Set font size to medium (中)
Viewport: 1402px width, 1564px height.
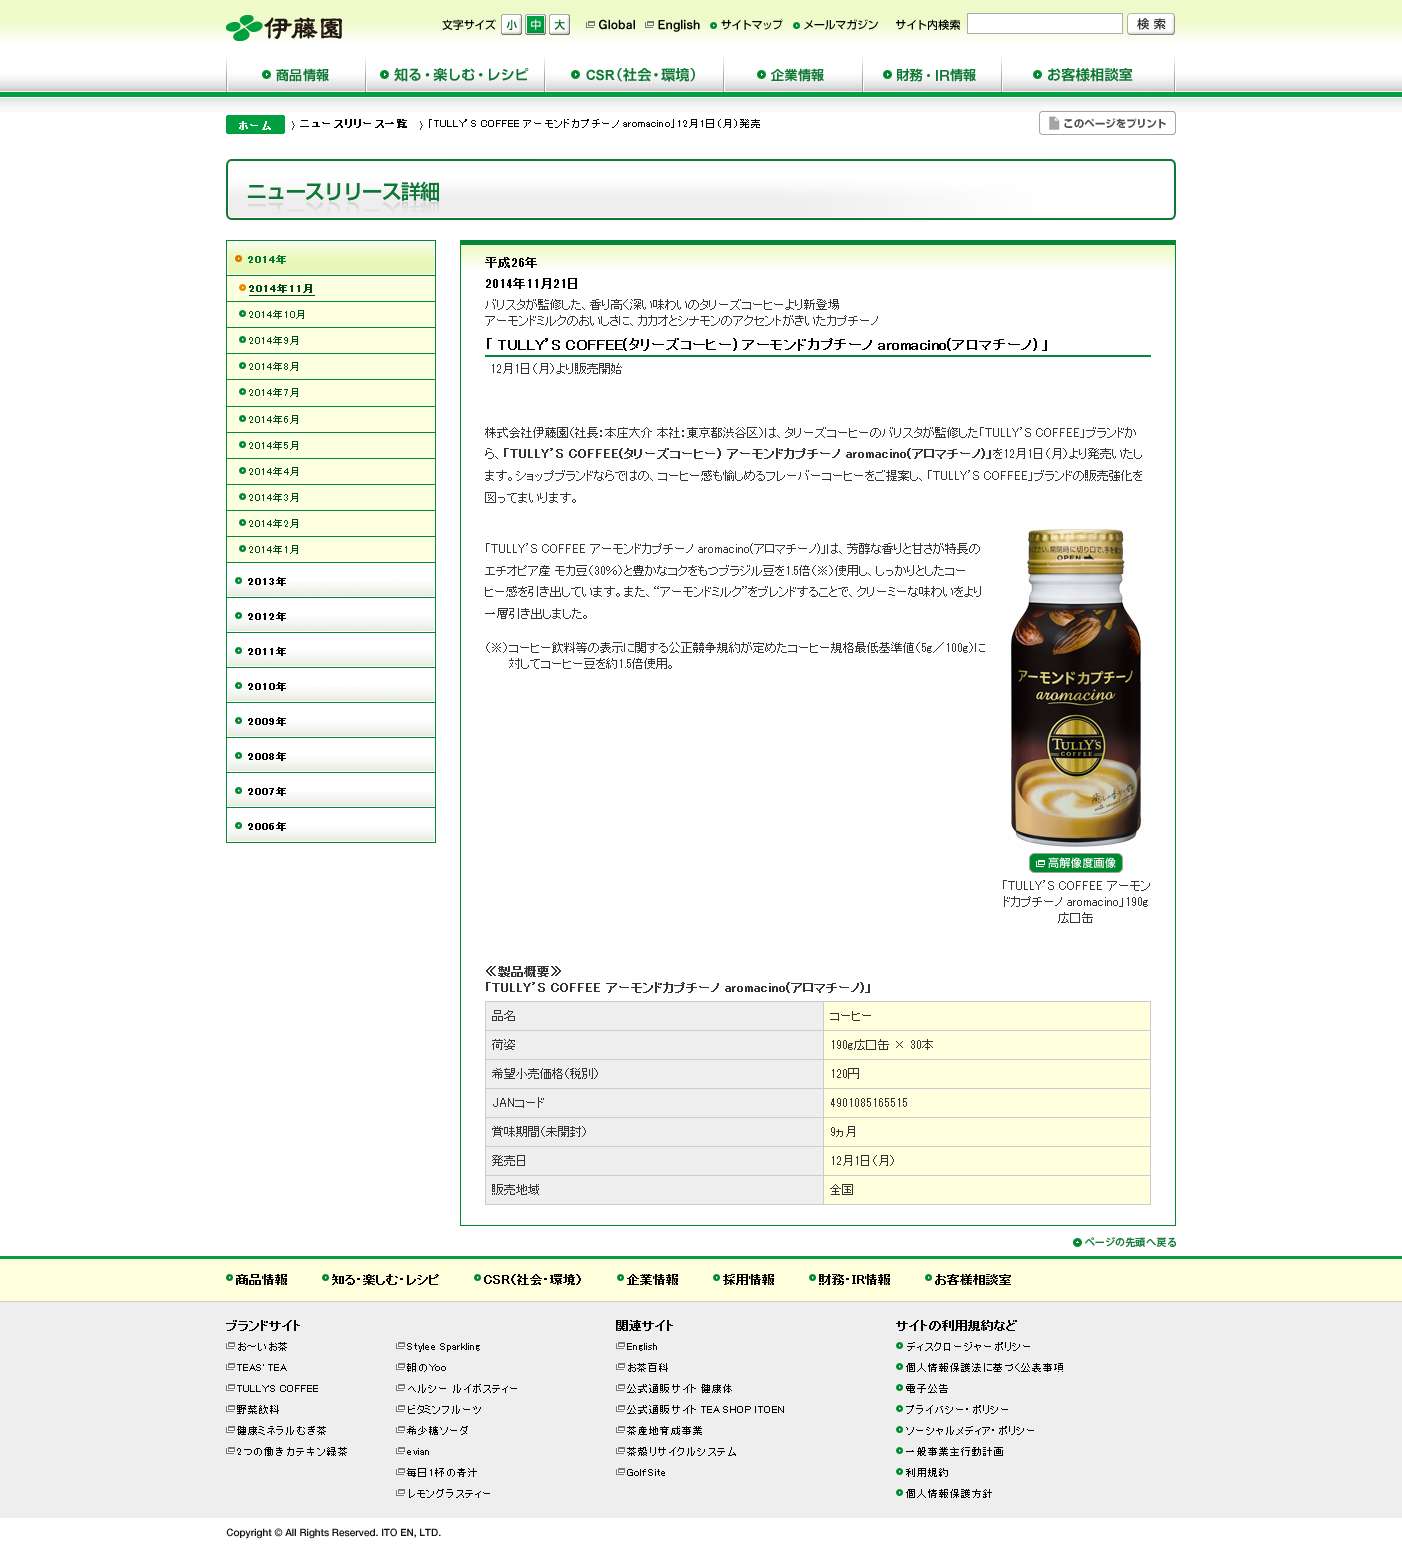coord(536,25)
